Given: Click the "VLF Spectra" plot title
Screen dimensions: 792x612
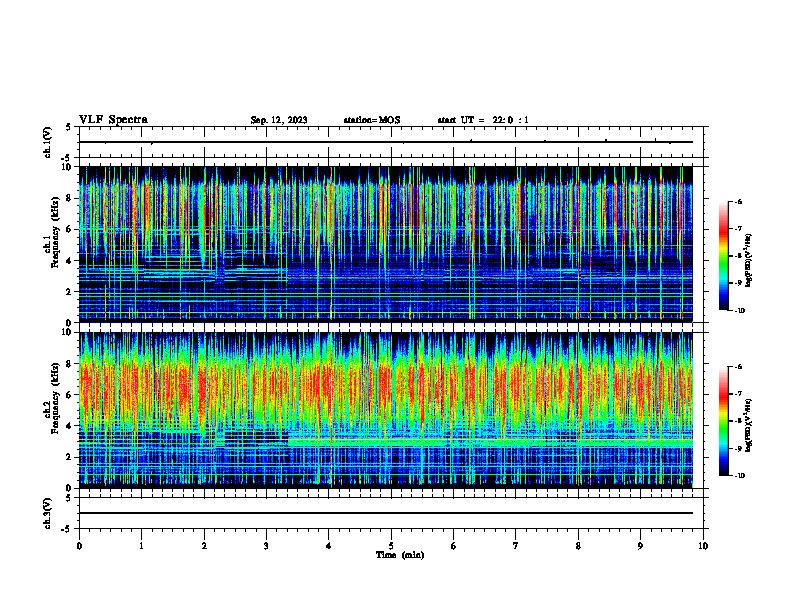Looking at the screenshot, I should coord(113,120).
